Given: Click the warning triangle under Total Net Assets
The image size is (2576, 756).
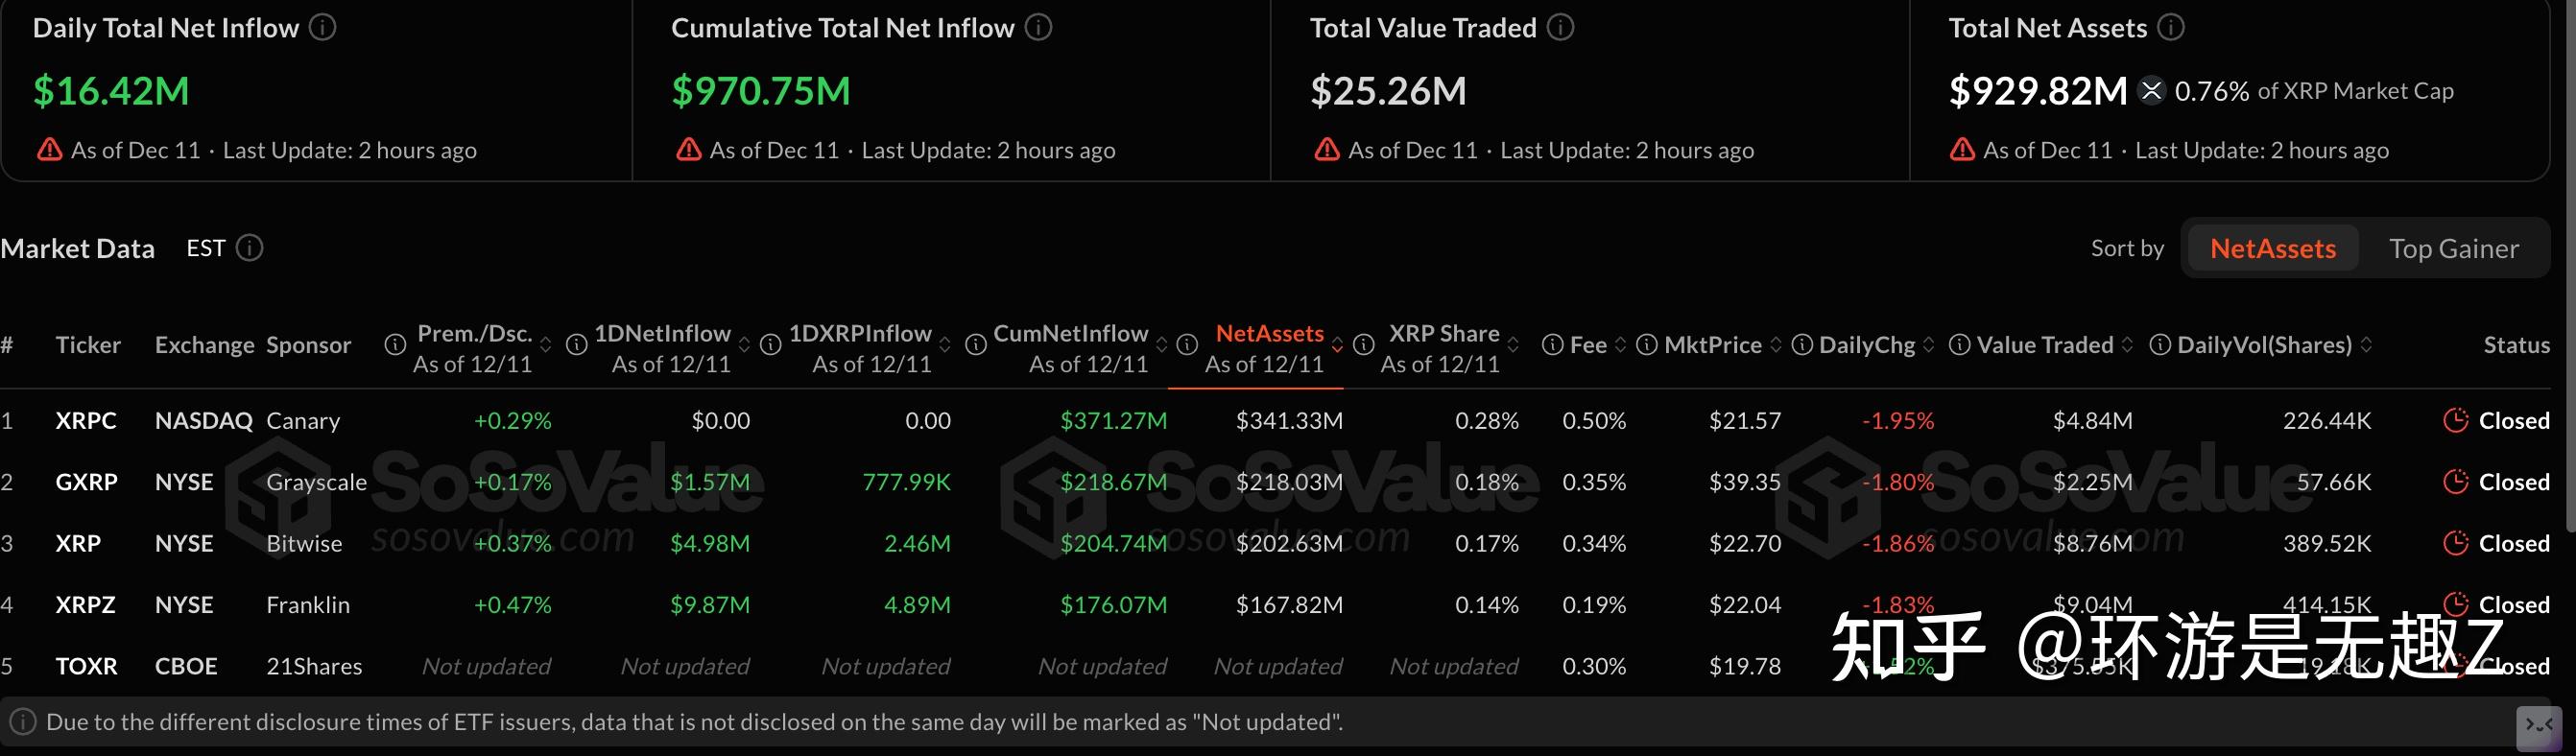Looking at the screenshot, I should [x=1961, y=149].
